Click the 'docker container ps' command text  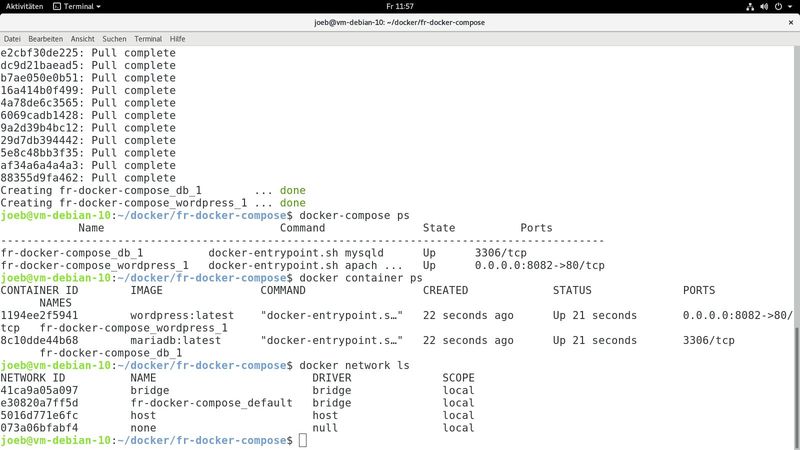coord(361,278)
